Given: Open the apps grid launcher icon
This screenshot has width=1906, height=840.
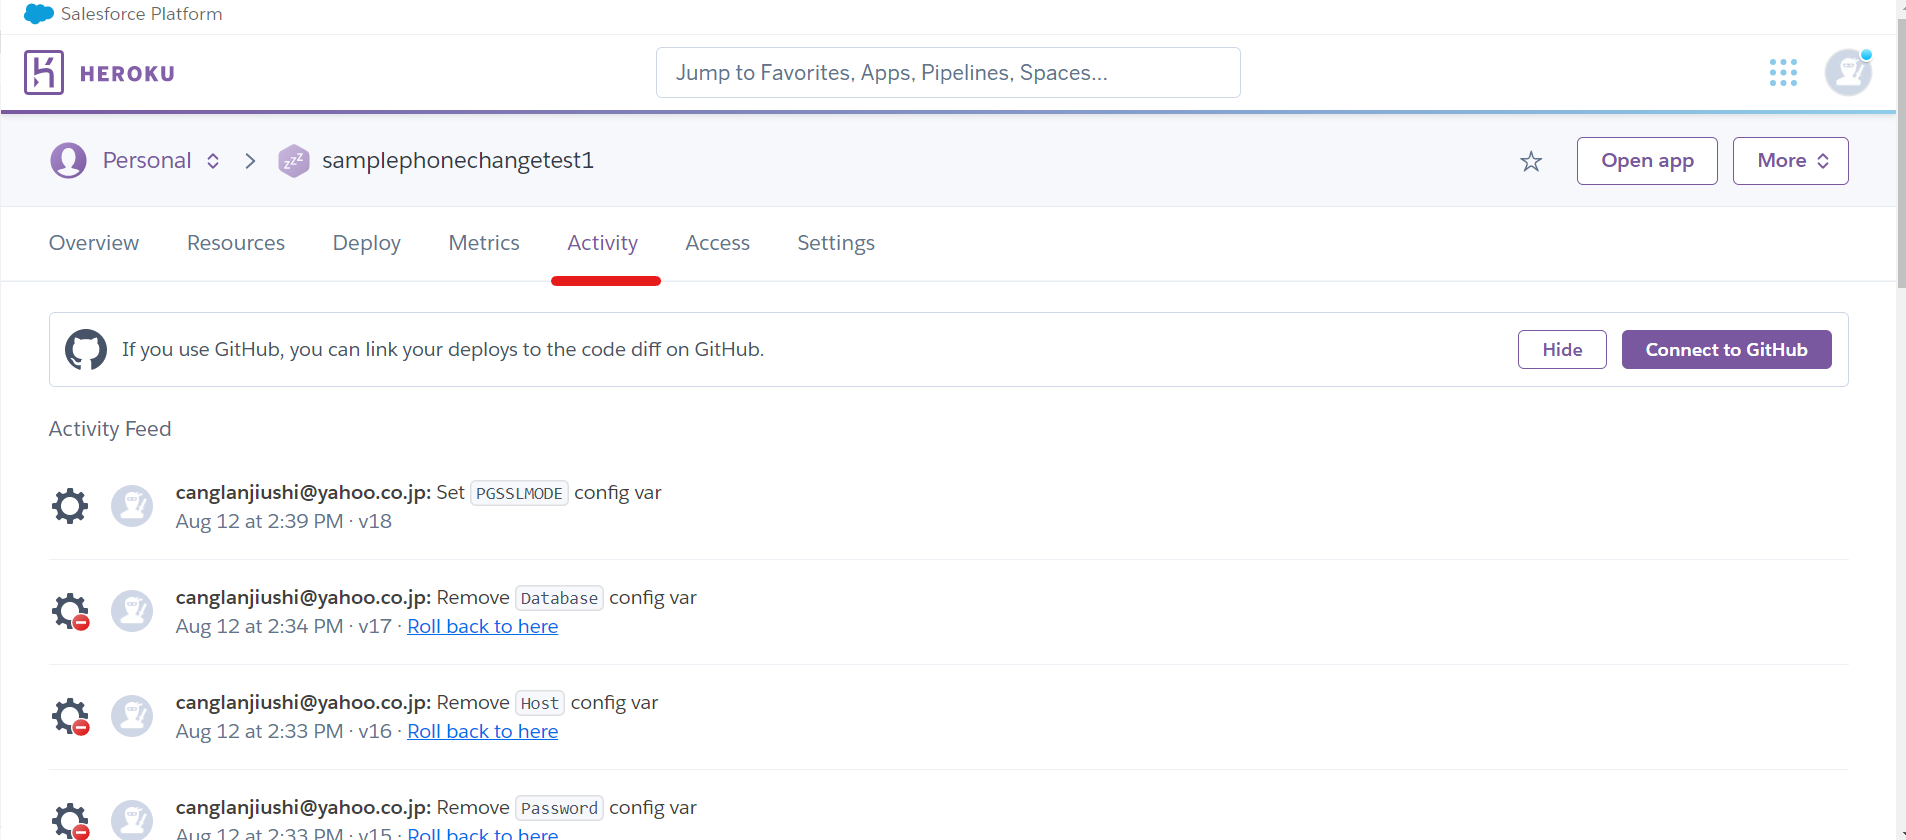Looking at the screenshot, I should click(x=1783, y=72).
